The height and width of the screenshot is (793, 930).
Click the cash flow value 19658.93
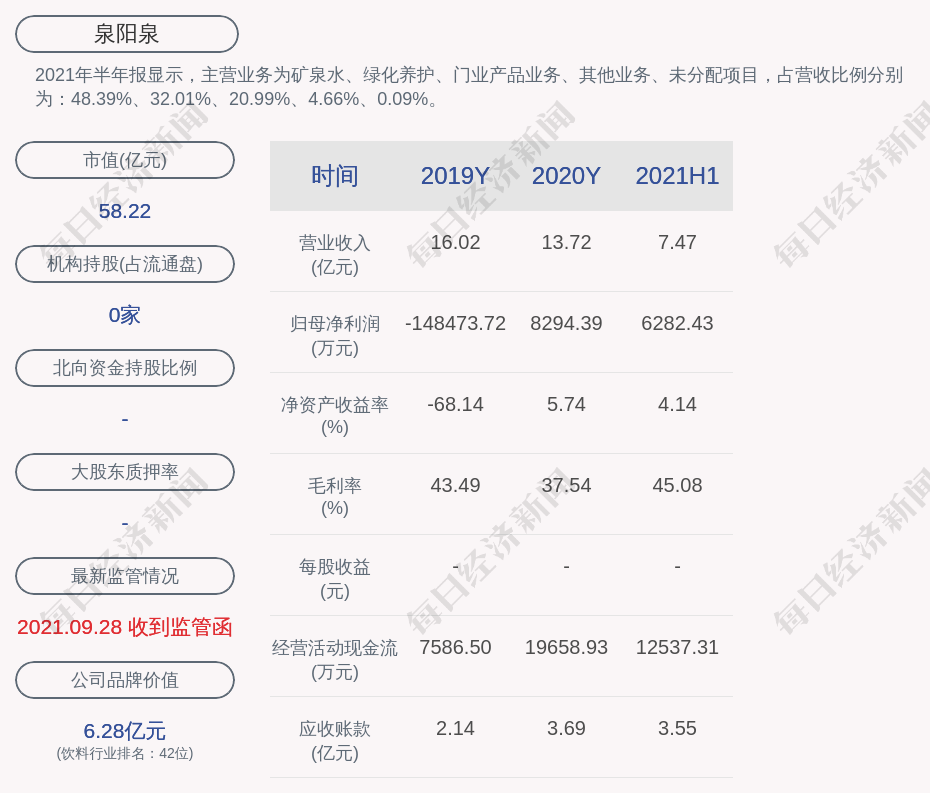click(x=566, y=647)
